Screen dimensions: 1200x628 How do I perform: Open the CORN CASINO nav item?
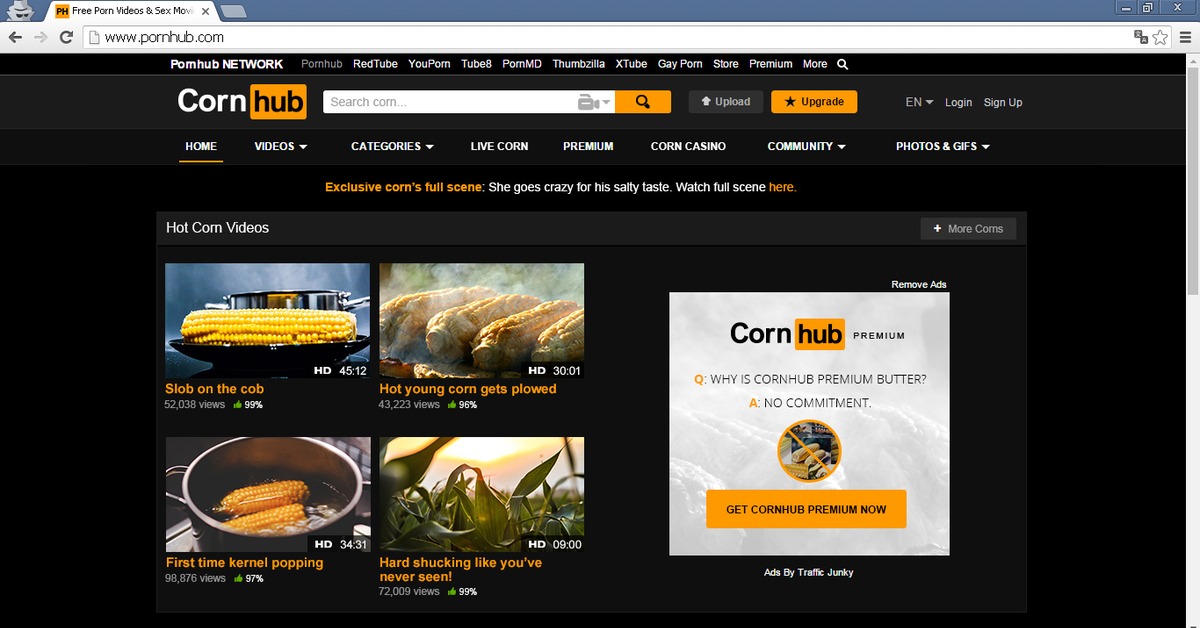(688, 146)
